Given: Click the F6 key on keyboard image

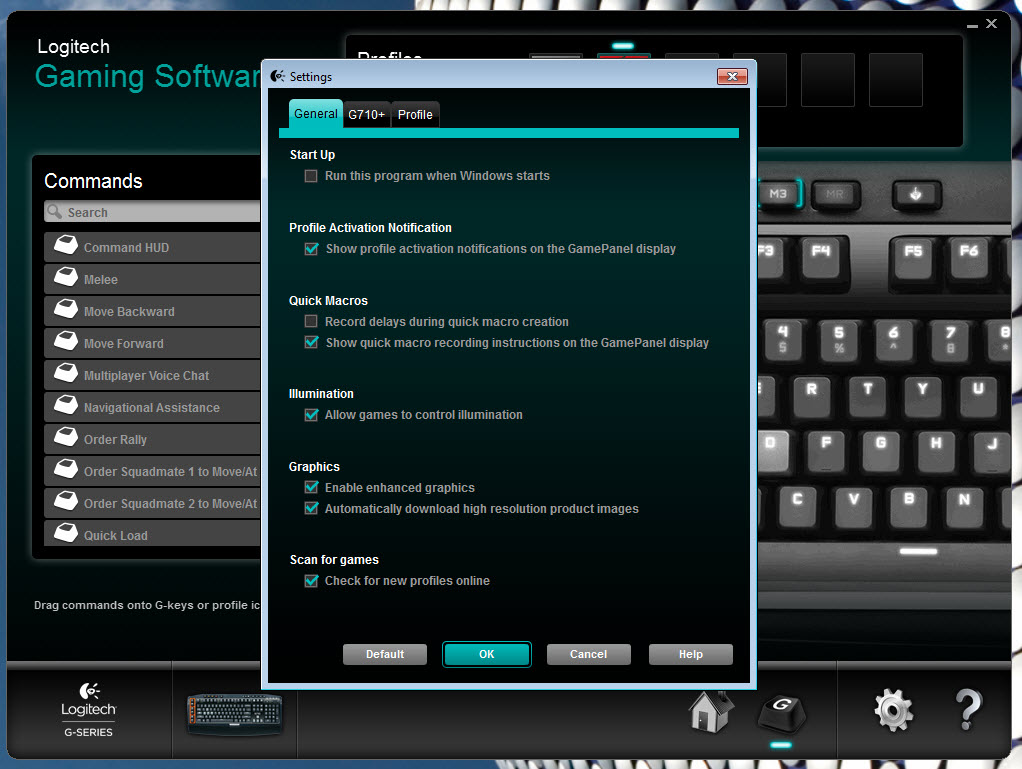Looking at the screenshot, I should click(969, 257).
